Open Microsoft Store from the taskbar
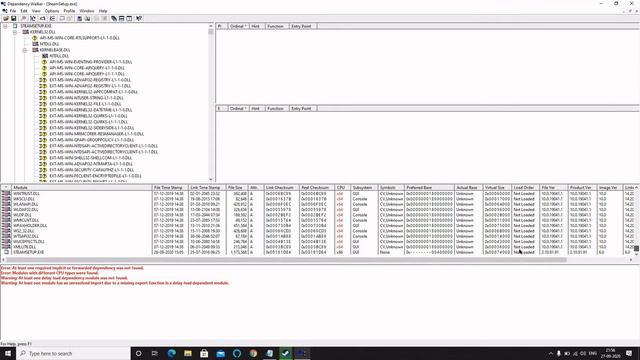 pyautogui.click(x=204, y=353)
